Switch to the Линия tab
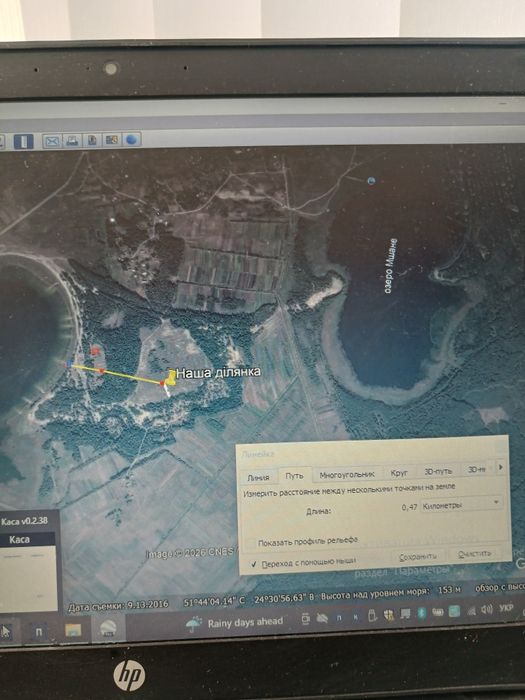The image size is (525, 700). [x=258, y=477]
